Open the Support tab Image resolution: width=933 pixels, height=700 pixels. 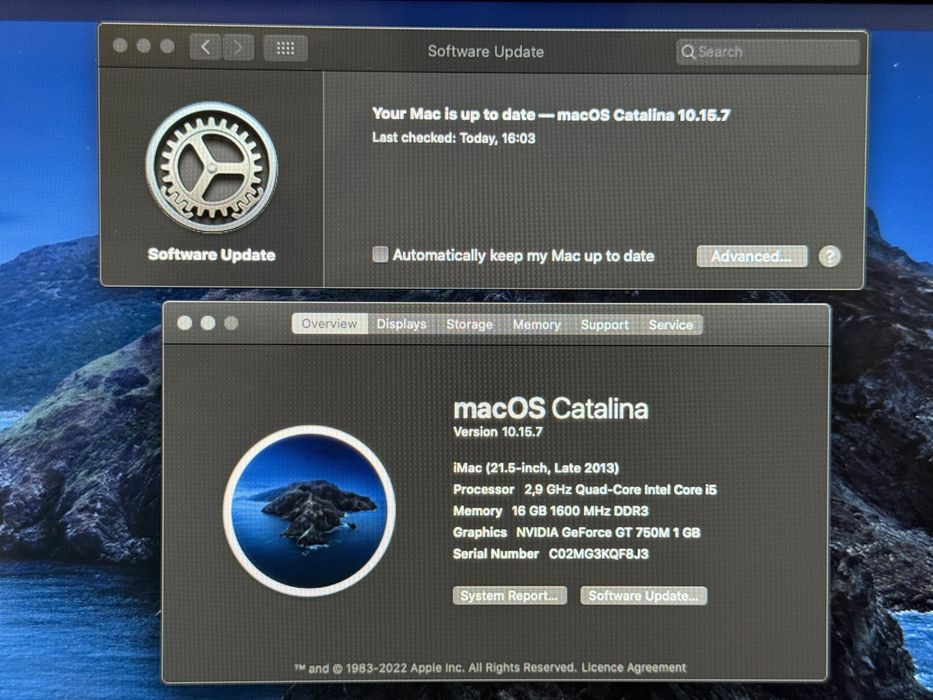[605, 324]
